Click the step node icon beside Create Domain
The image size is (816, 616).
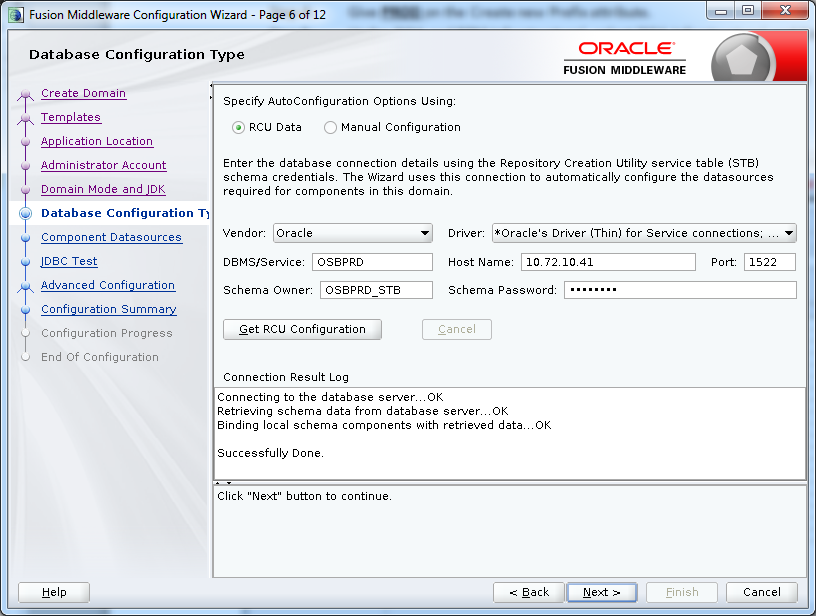click(26, 94)
